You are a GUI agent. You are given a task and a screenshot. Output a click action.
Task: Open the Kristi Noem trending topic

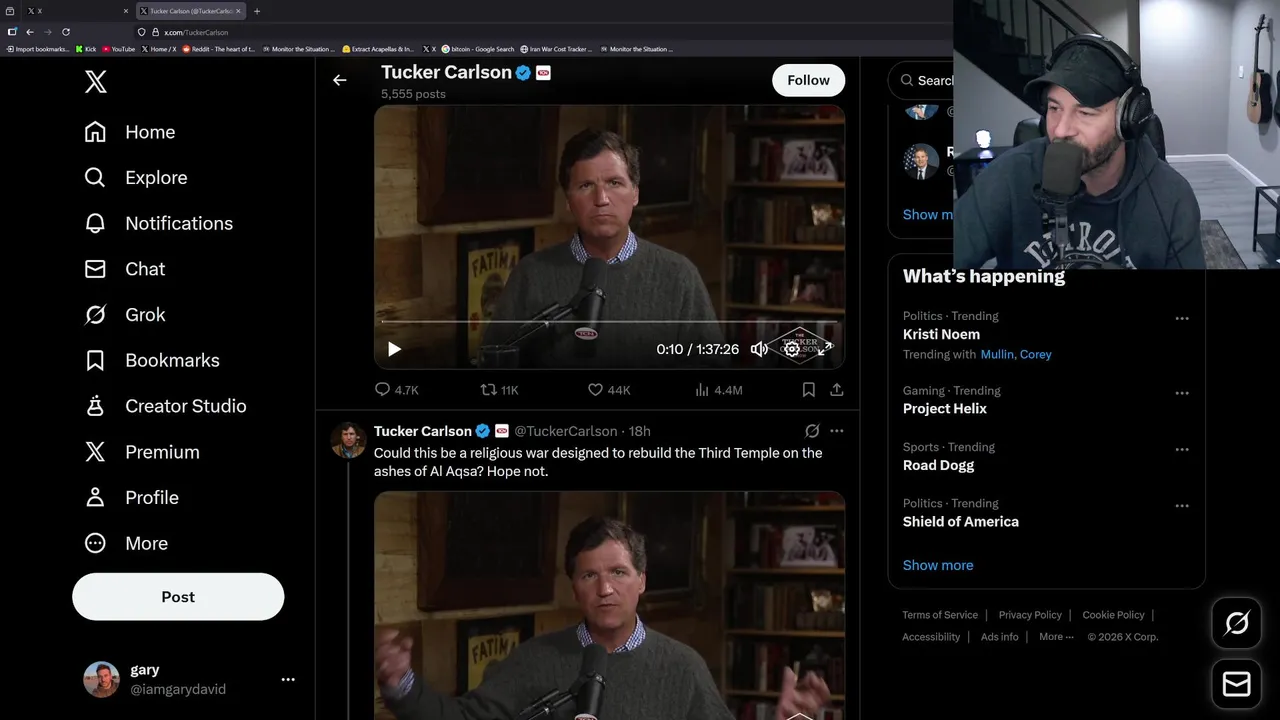click(x=941, y=334)
